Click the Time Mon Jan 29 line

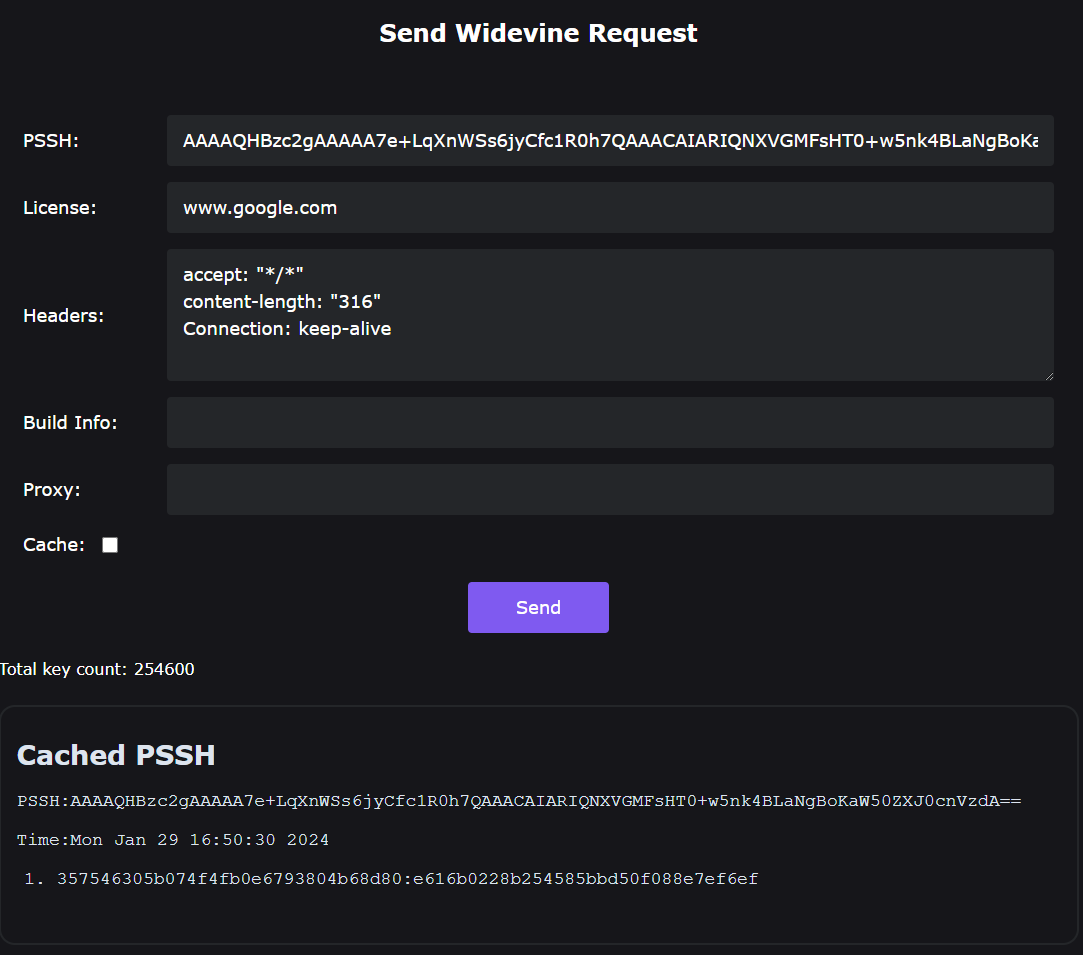pyautogui.click(x=173, y=840)
